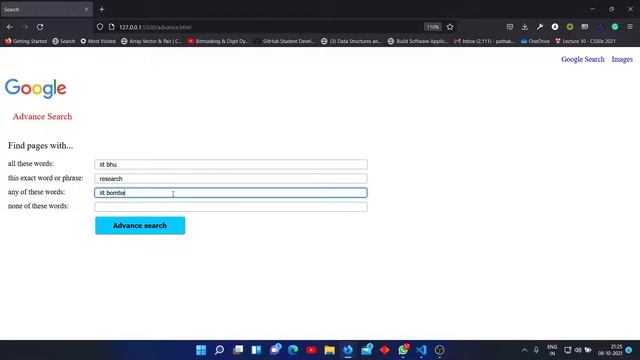Open browser downloads panel
This screenshot has width=640, height=360.
(x=525, y=27)
